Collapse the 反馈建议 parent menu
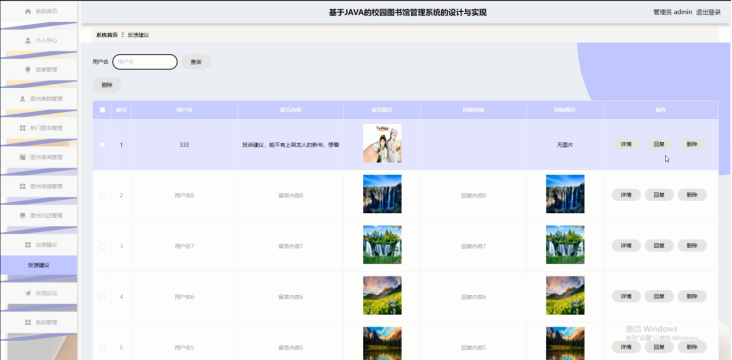Screen dimensions: 732x360 point(39,245)
